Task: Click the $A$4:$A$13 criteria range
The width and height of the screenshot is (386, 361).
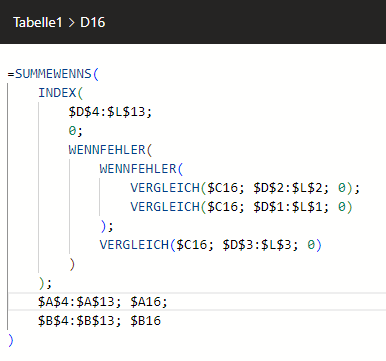Action: click(76, 302)
